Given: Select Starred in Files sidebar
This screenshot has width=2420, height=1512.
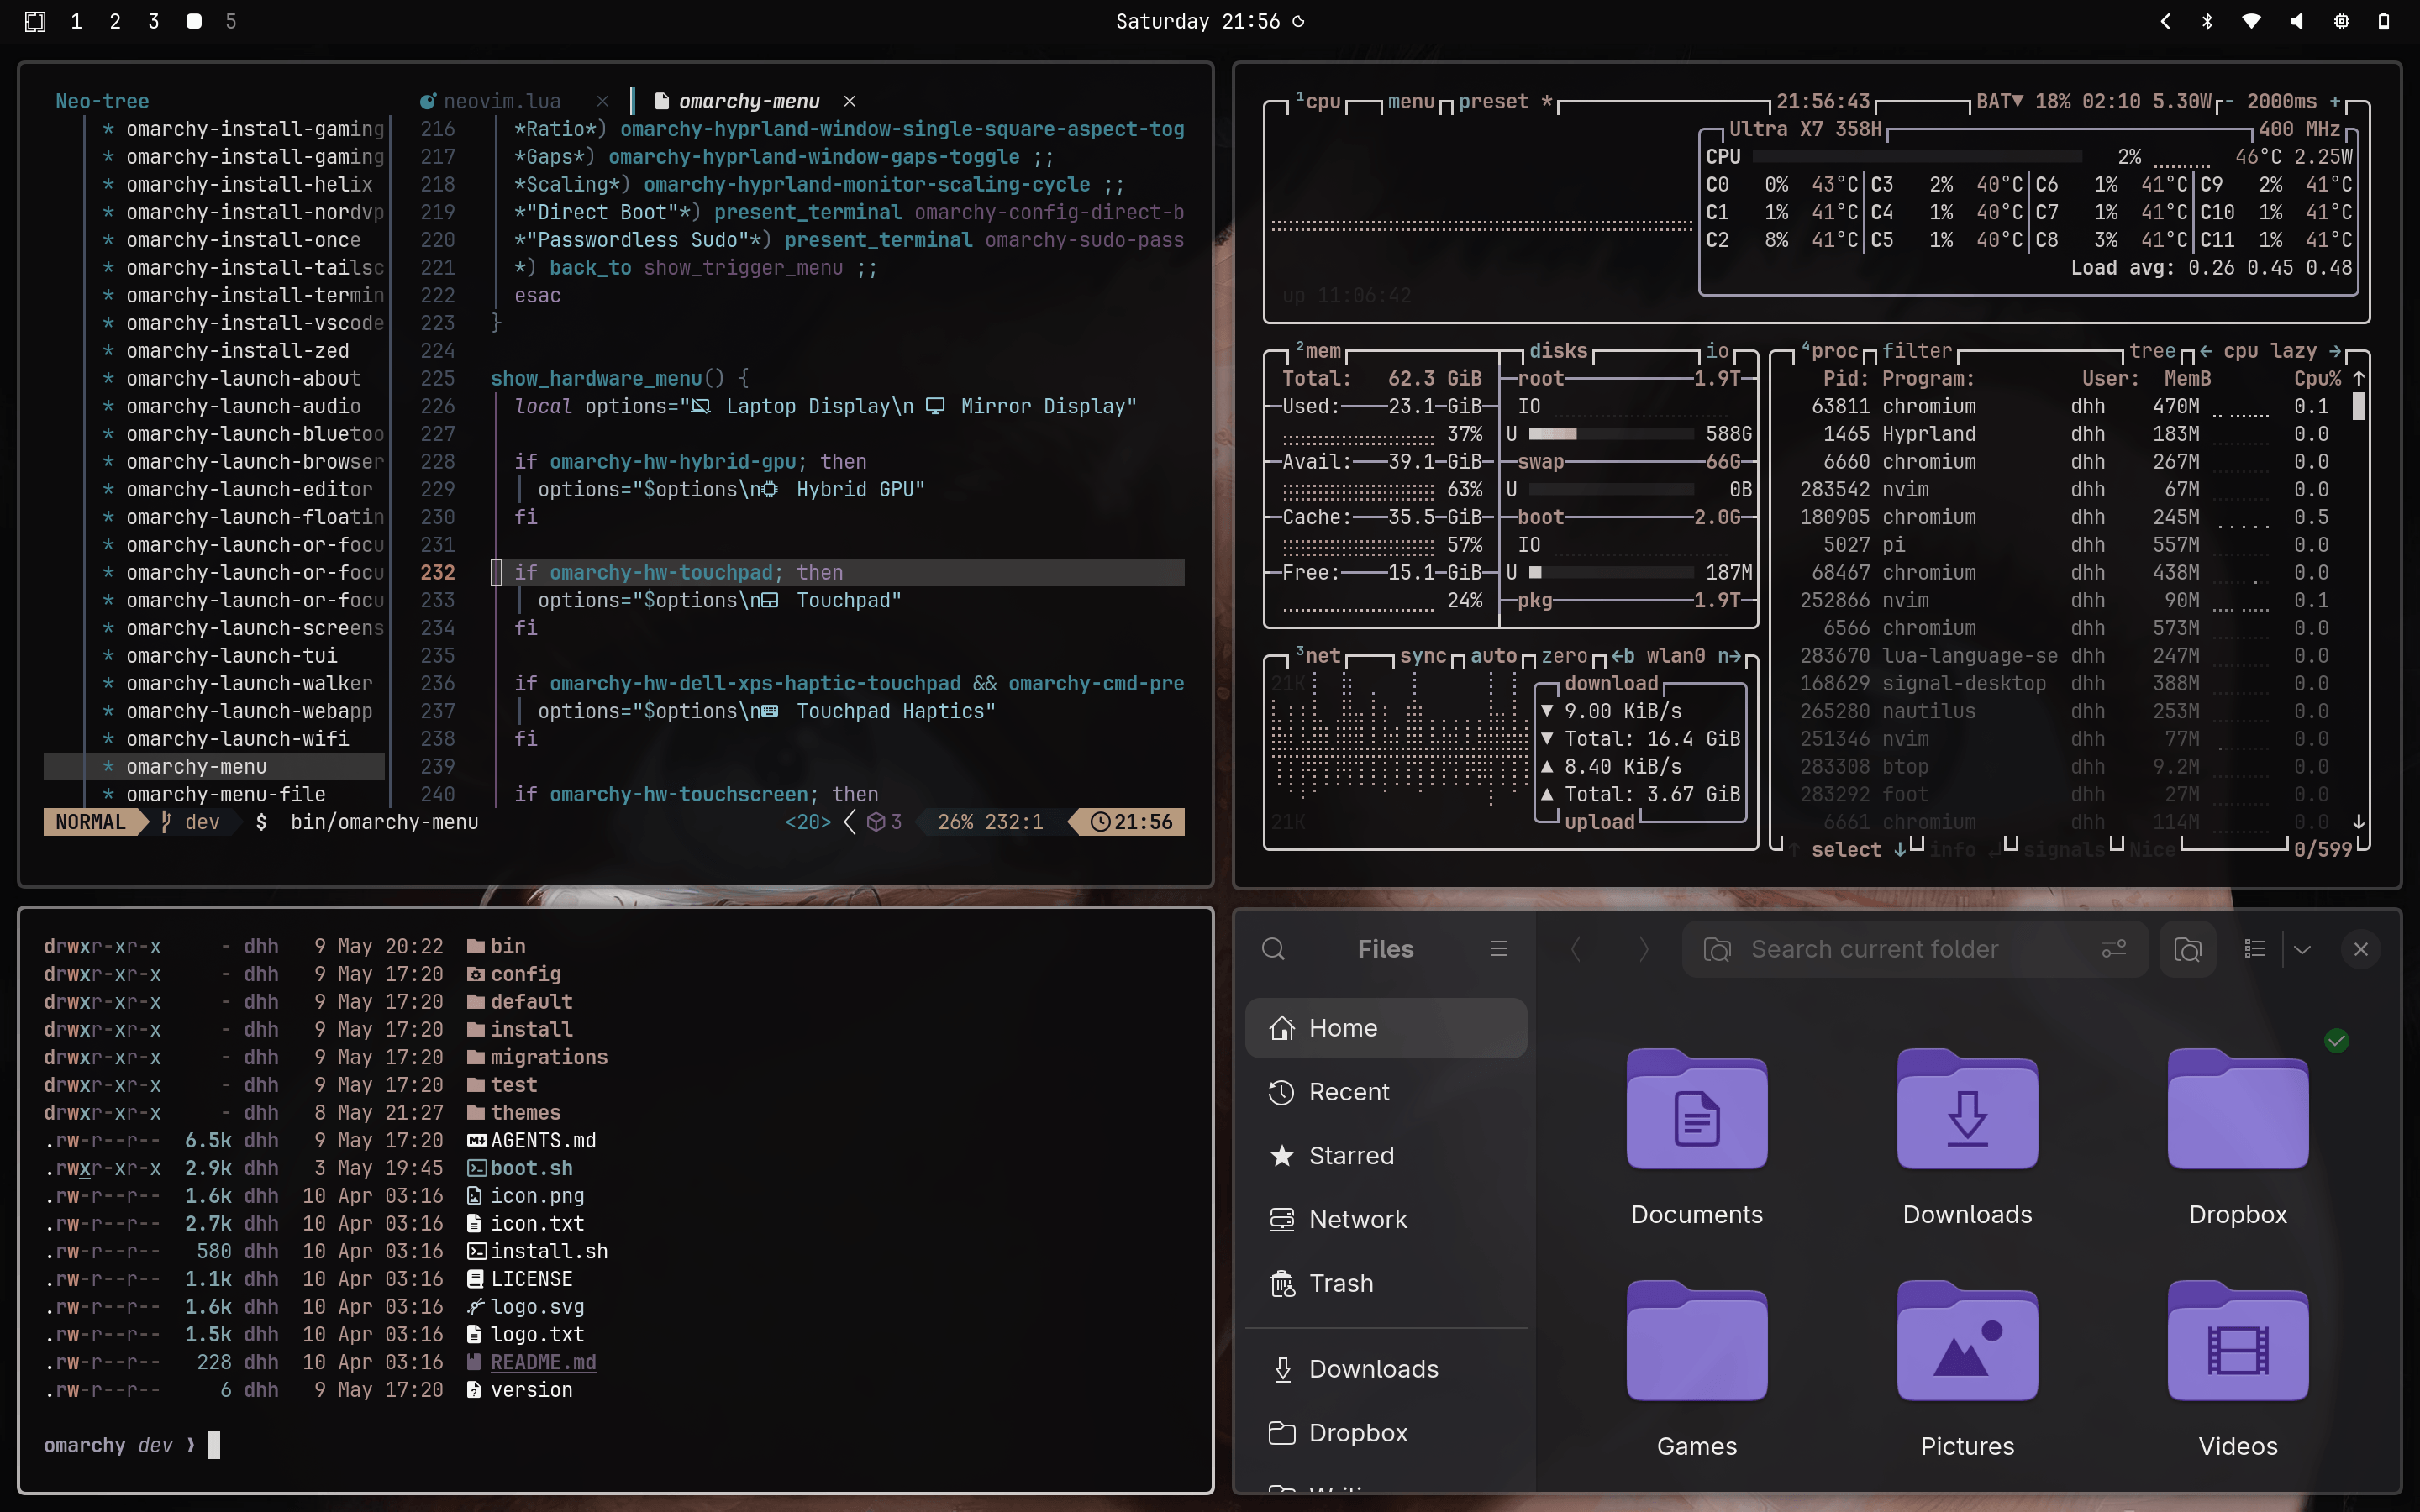Looking at the screenshot, I should coord(1385,1155).
